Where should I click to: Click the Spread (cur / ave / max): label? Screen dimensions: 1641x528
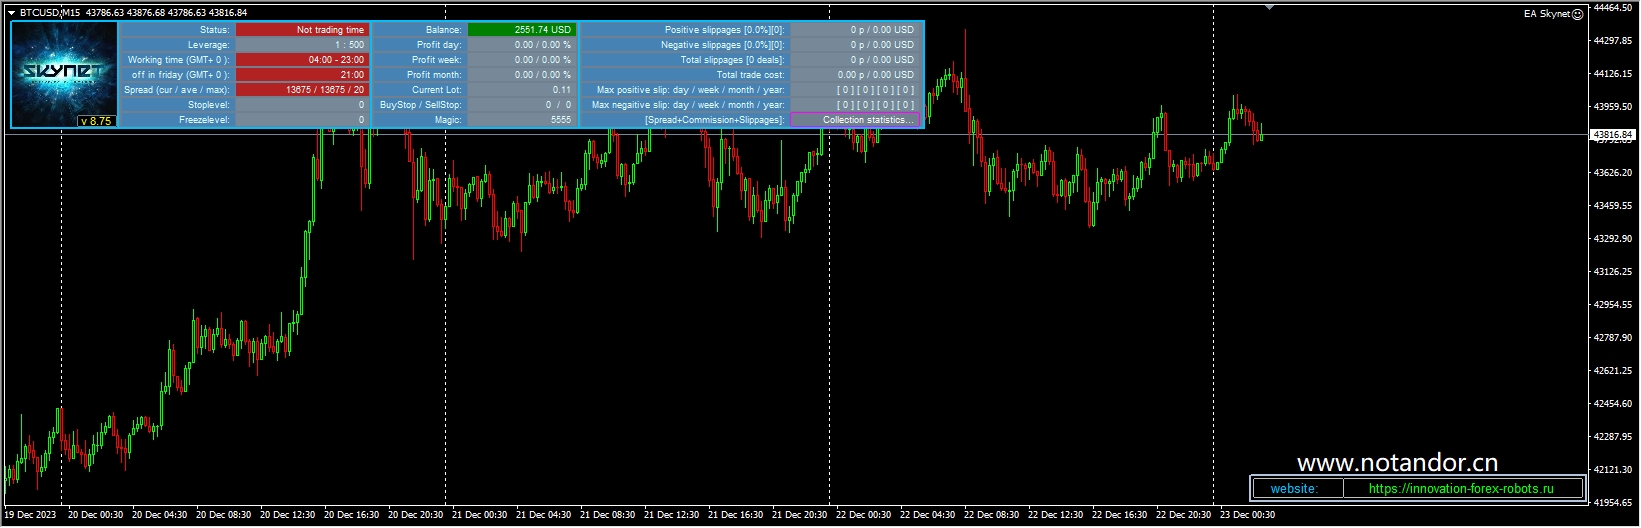[177, 90]
